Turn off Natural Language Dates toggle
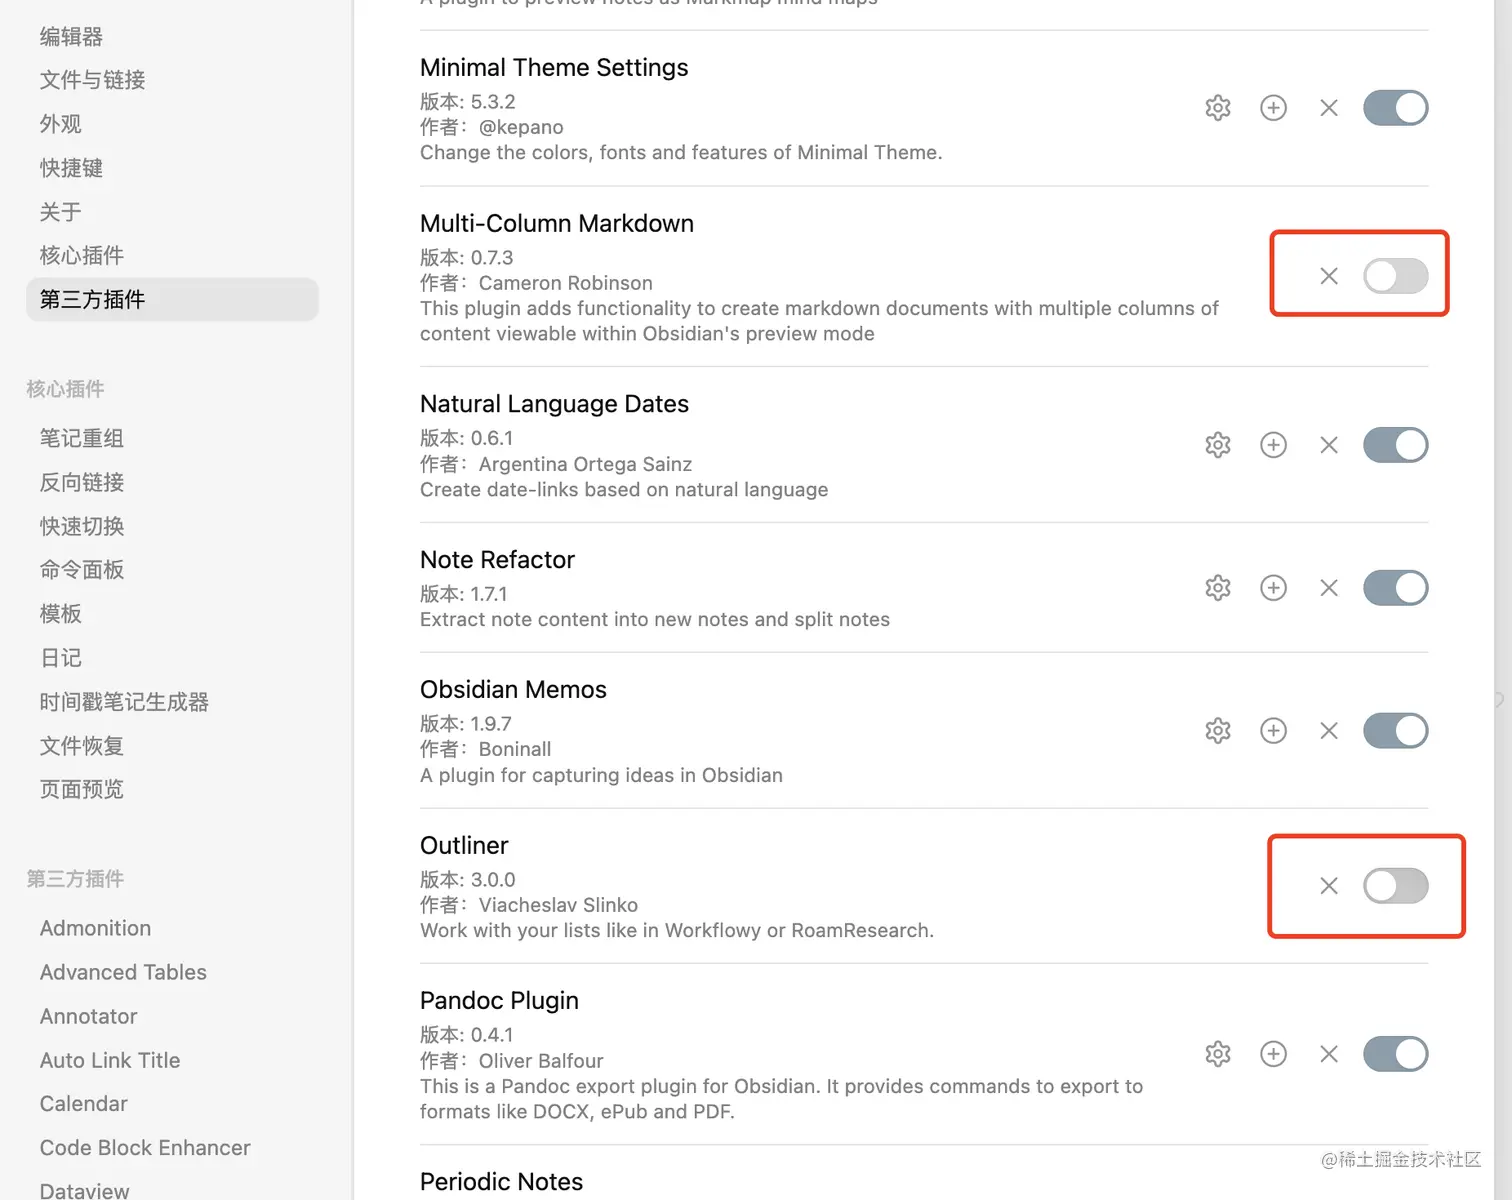This screenshot has width=1512, height=1200. (1396, 445)
